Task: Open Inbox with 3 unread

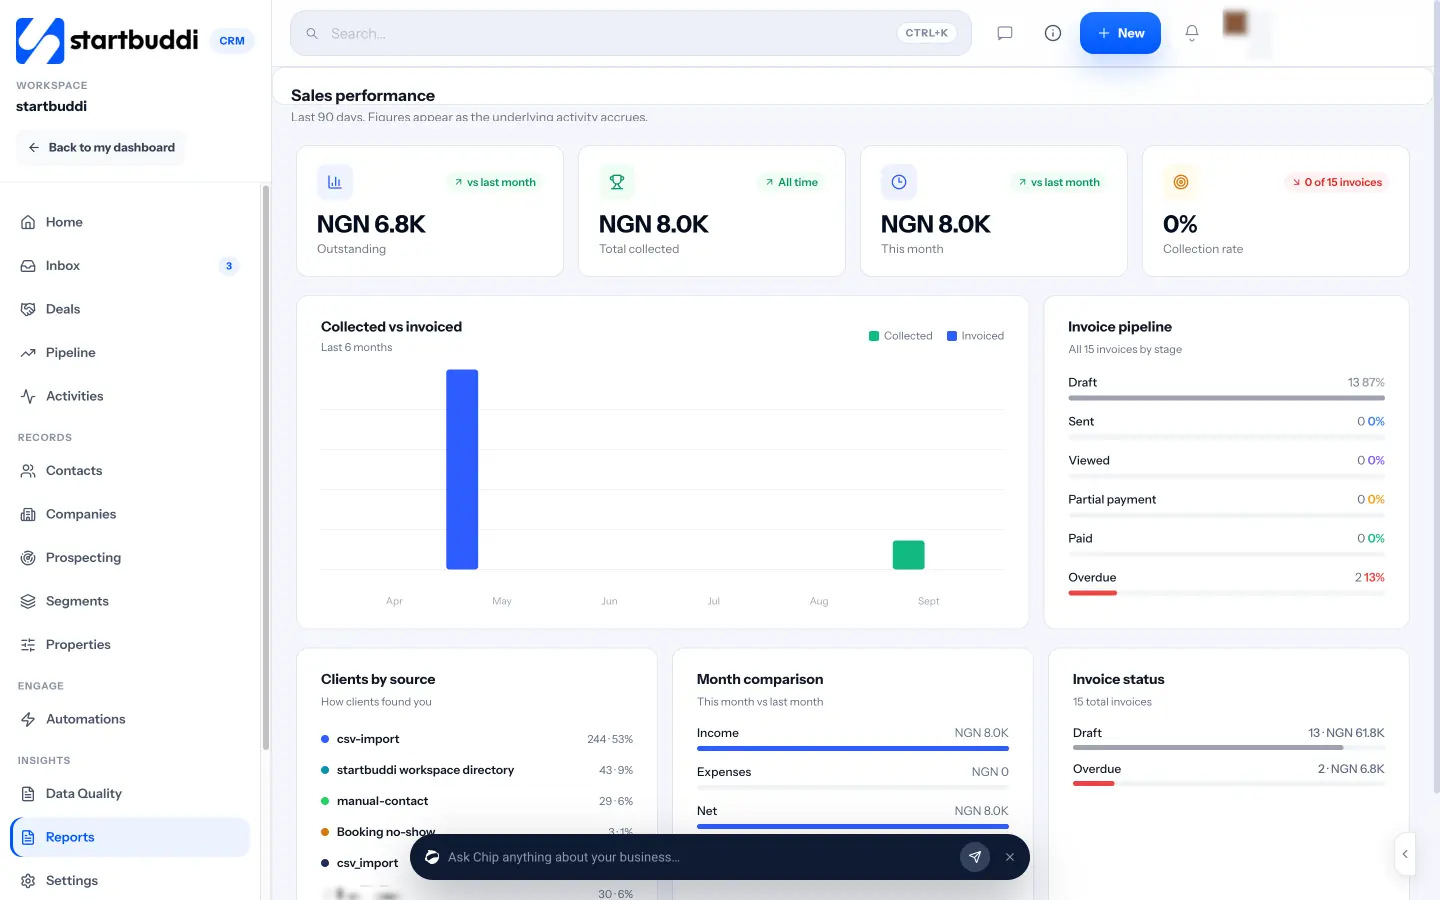Action: 130,266
